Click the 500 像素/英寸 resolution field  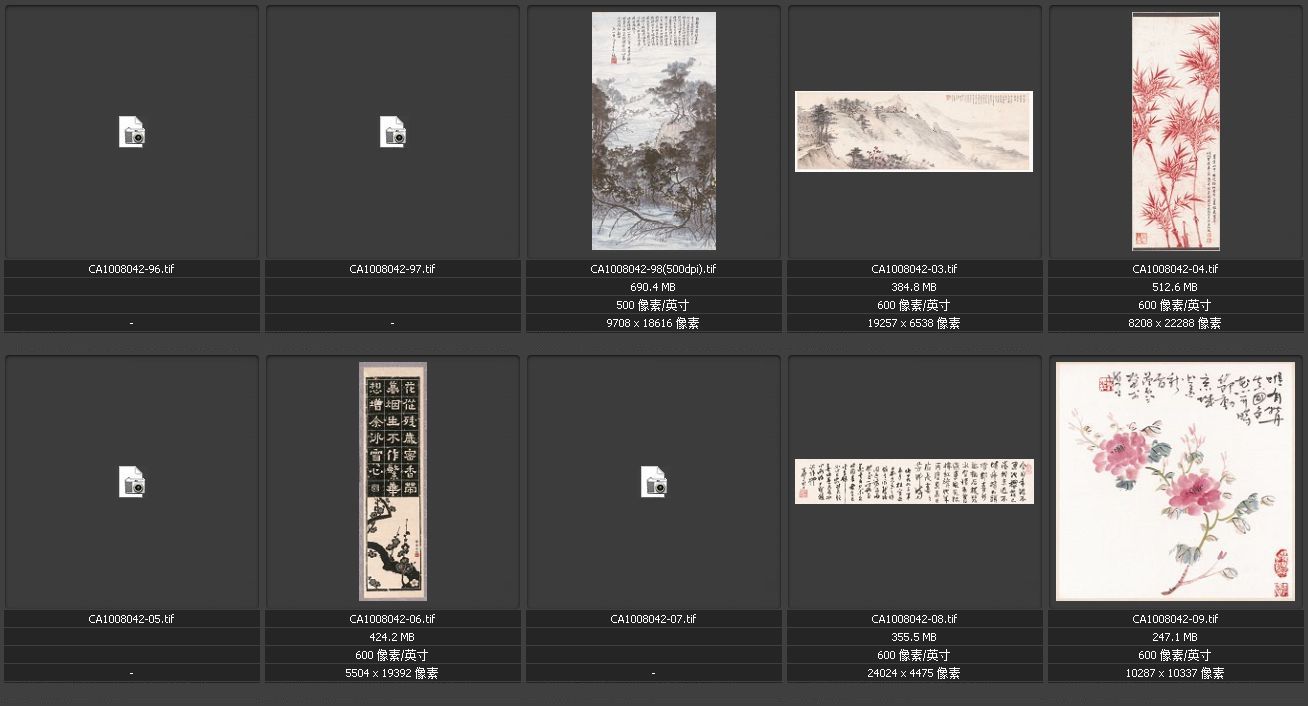point(653,305)
